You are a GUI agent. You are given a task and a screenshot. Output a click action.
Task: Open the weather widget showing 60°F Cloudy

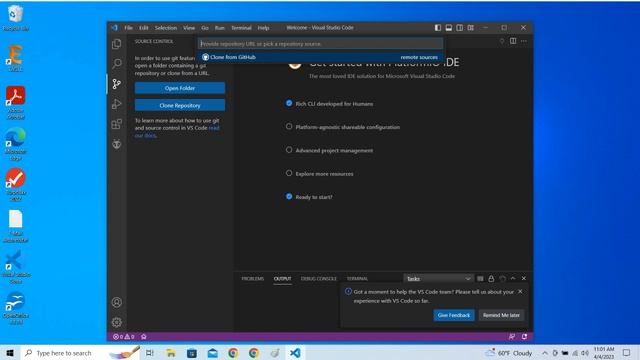[509, 353]
